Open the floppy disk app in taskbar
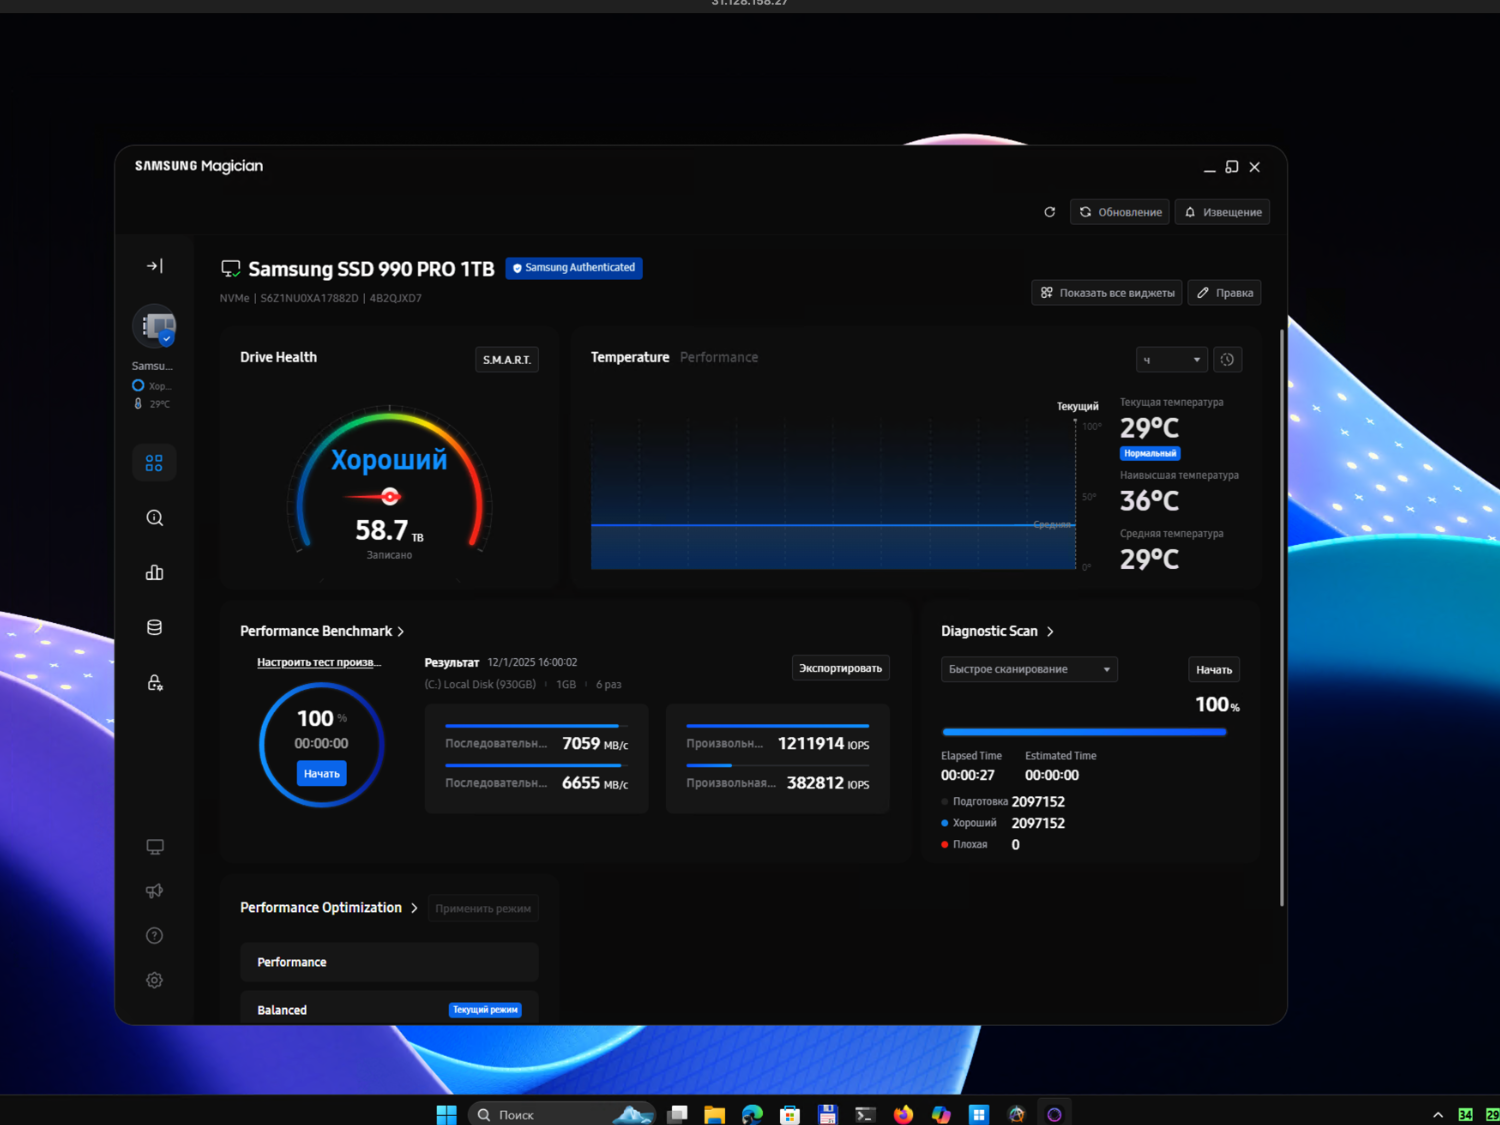This screenshot has height=1125, width=1500. pyautogui.click(x=827, y=1114)
